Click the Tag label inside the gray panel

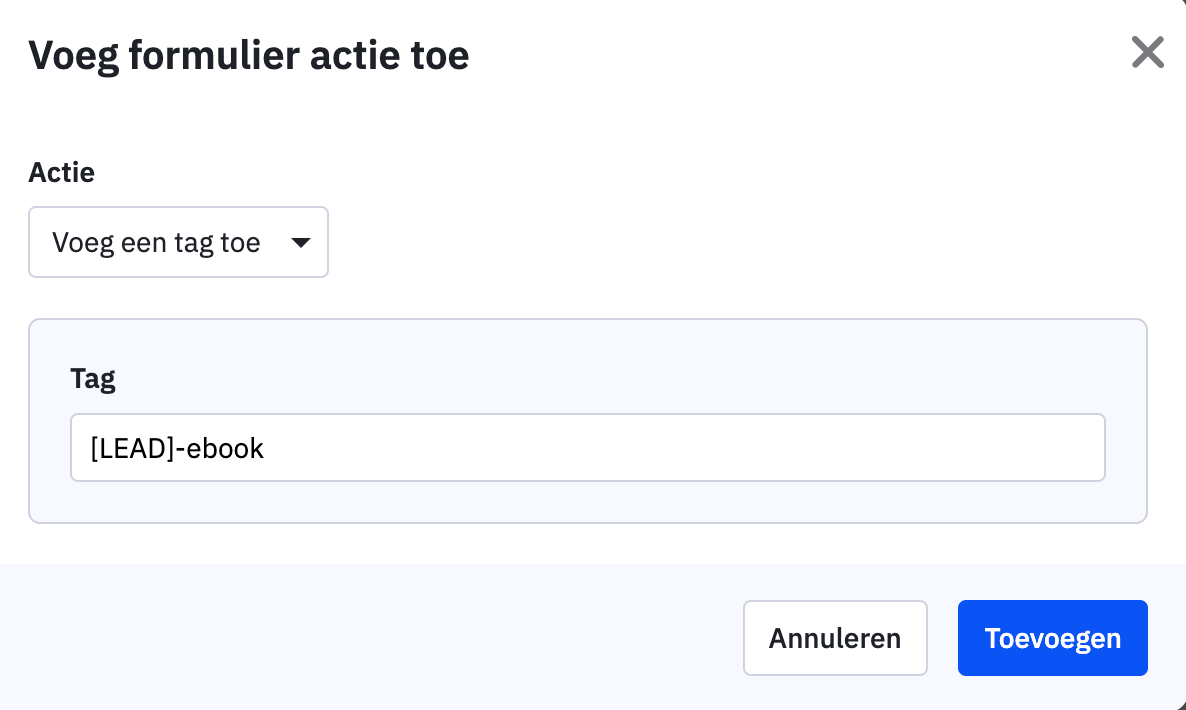[x=93, y=378]
